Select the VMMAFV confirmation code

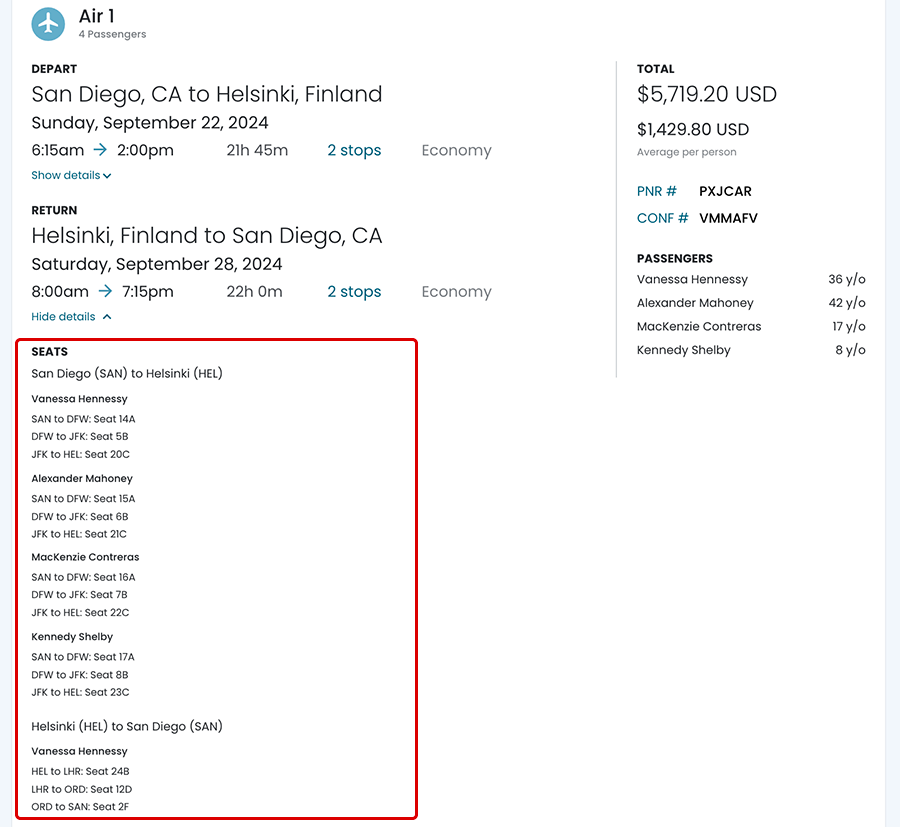728,218
